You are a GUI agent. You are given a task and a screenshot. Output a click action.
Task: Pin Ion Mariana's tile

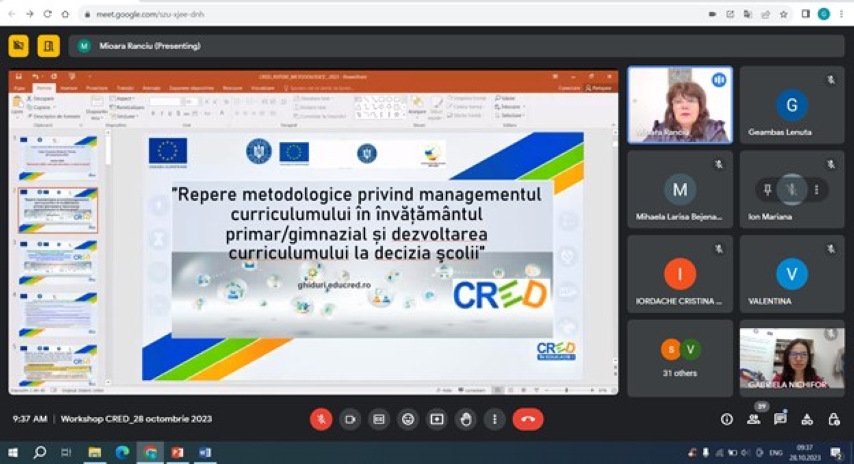pyautogui.click(x=767, y=189)
